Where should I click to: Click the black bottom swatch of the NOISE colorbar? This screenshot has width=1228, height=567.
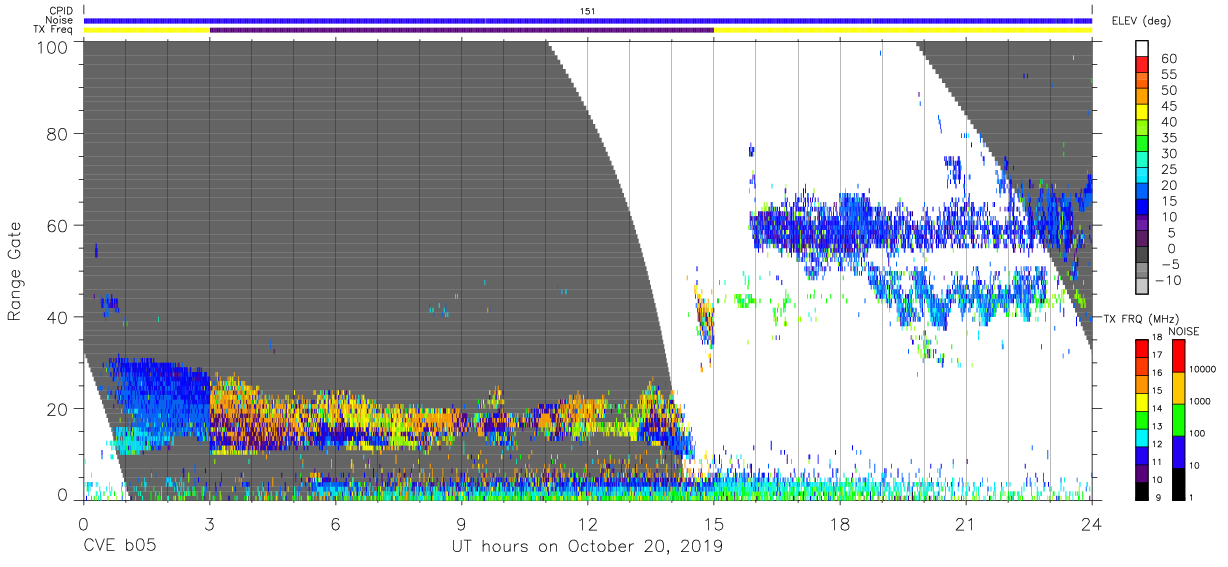click(1178, 482)
